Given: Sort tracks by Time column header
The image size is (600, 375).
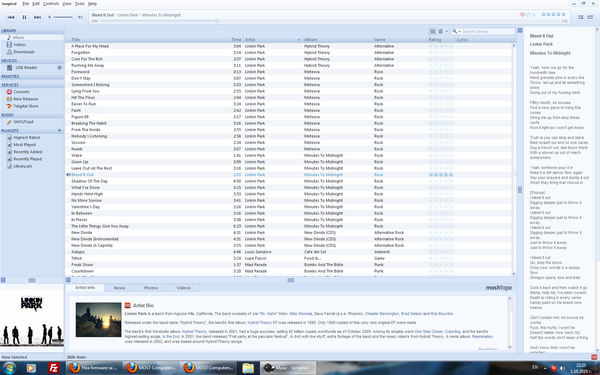Looking at the screenshot, I should pyautogui.click(x=235, y=39).
